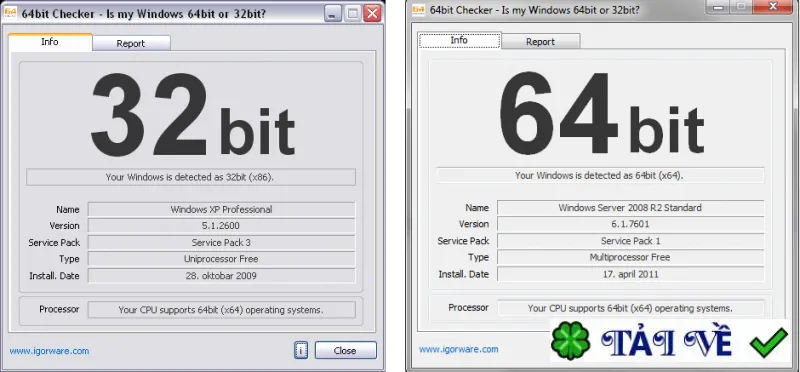Open the Info tab in the 64bit window
This screenshot has height=372, width=800.
click(459, 40)
